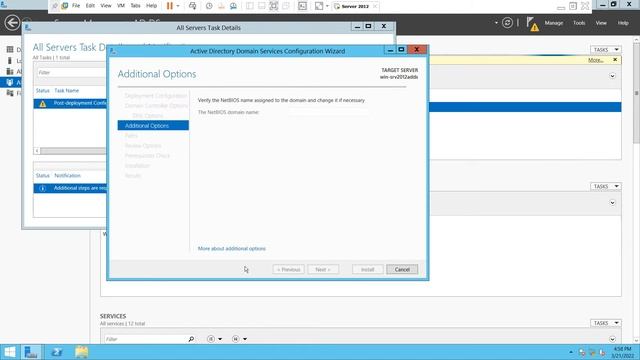Screen dimensions: 640x360
Task: Click the VMware pause VM icon
Action: 170,6
